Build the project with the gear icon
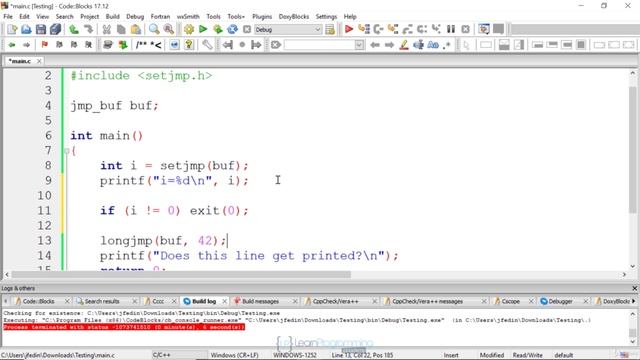 point(189,29)
